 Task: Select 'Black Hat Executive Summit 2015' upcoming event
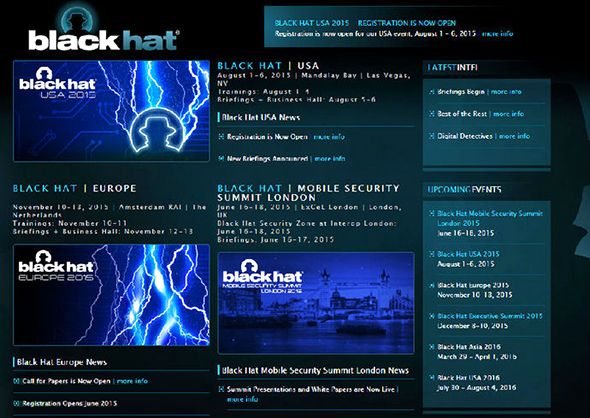point(490,316)
